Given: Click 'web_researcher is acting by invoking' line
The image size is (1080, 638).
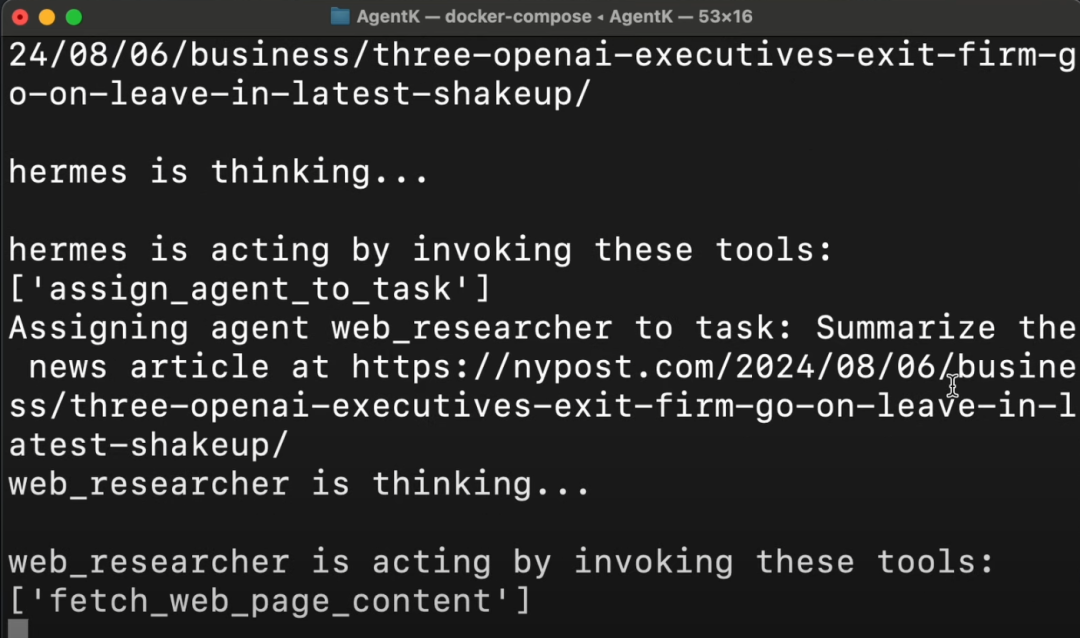Looking at the screenshot, I should click(500, 562).
